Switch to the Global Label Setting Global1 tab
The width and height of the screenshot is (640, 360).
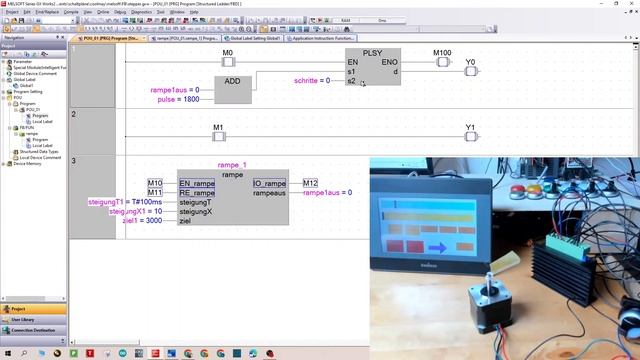pyautogui.click(x=253, y=38)
